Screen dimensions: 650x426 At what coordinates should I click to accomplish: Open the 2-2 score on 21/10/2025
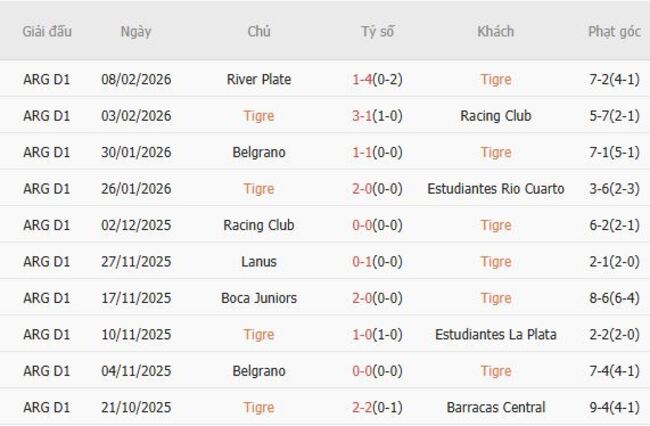click(x=362, y=408)
